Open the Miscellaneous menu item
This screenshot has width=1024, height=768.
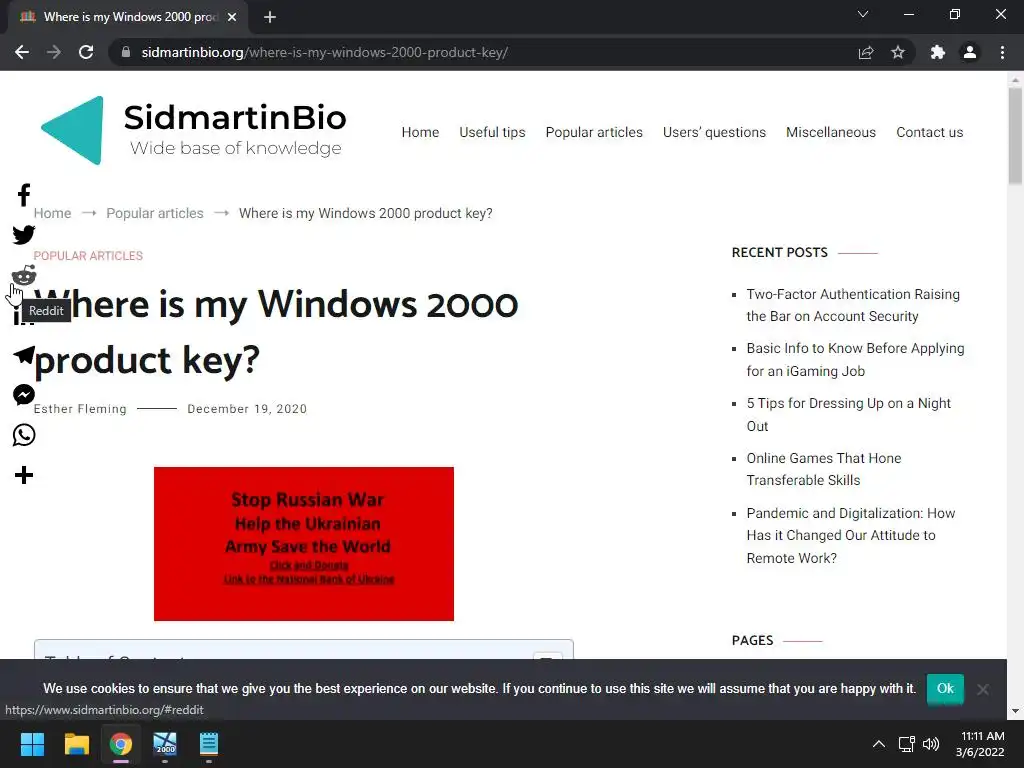click(831, 132)
